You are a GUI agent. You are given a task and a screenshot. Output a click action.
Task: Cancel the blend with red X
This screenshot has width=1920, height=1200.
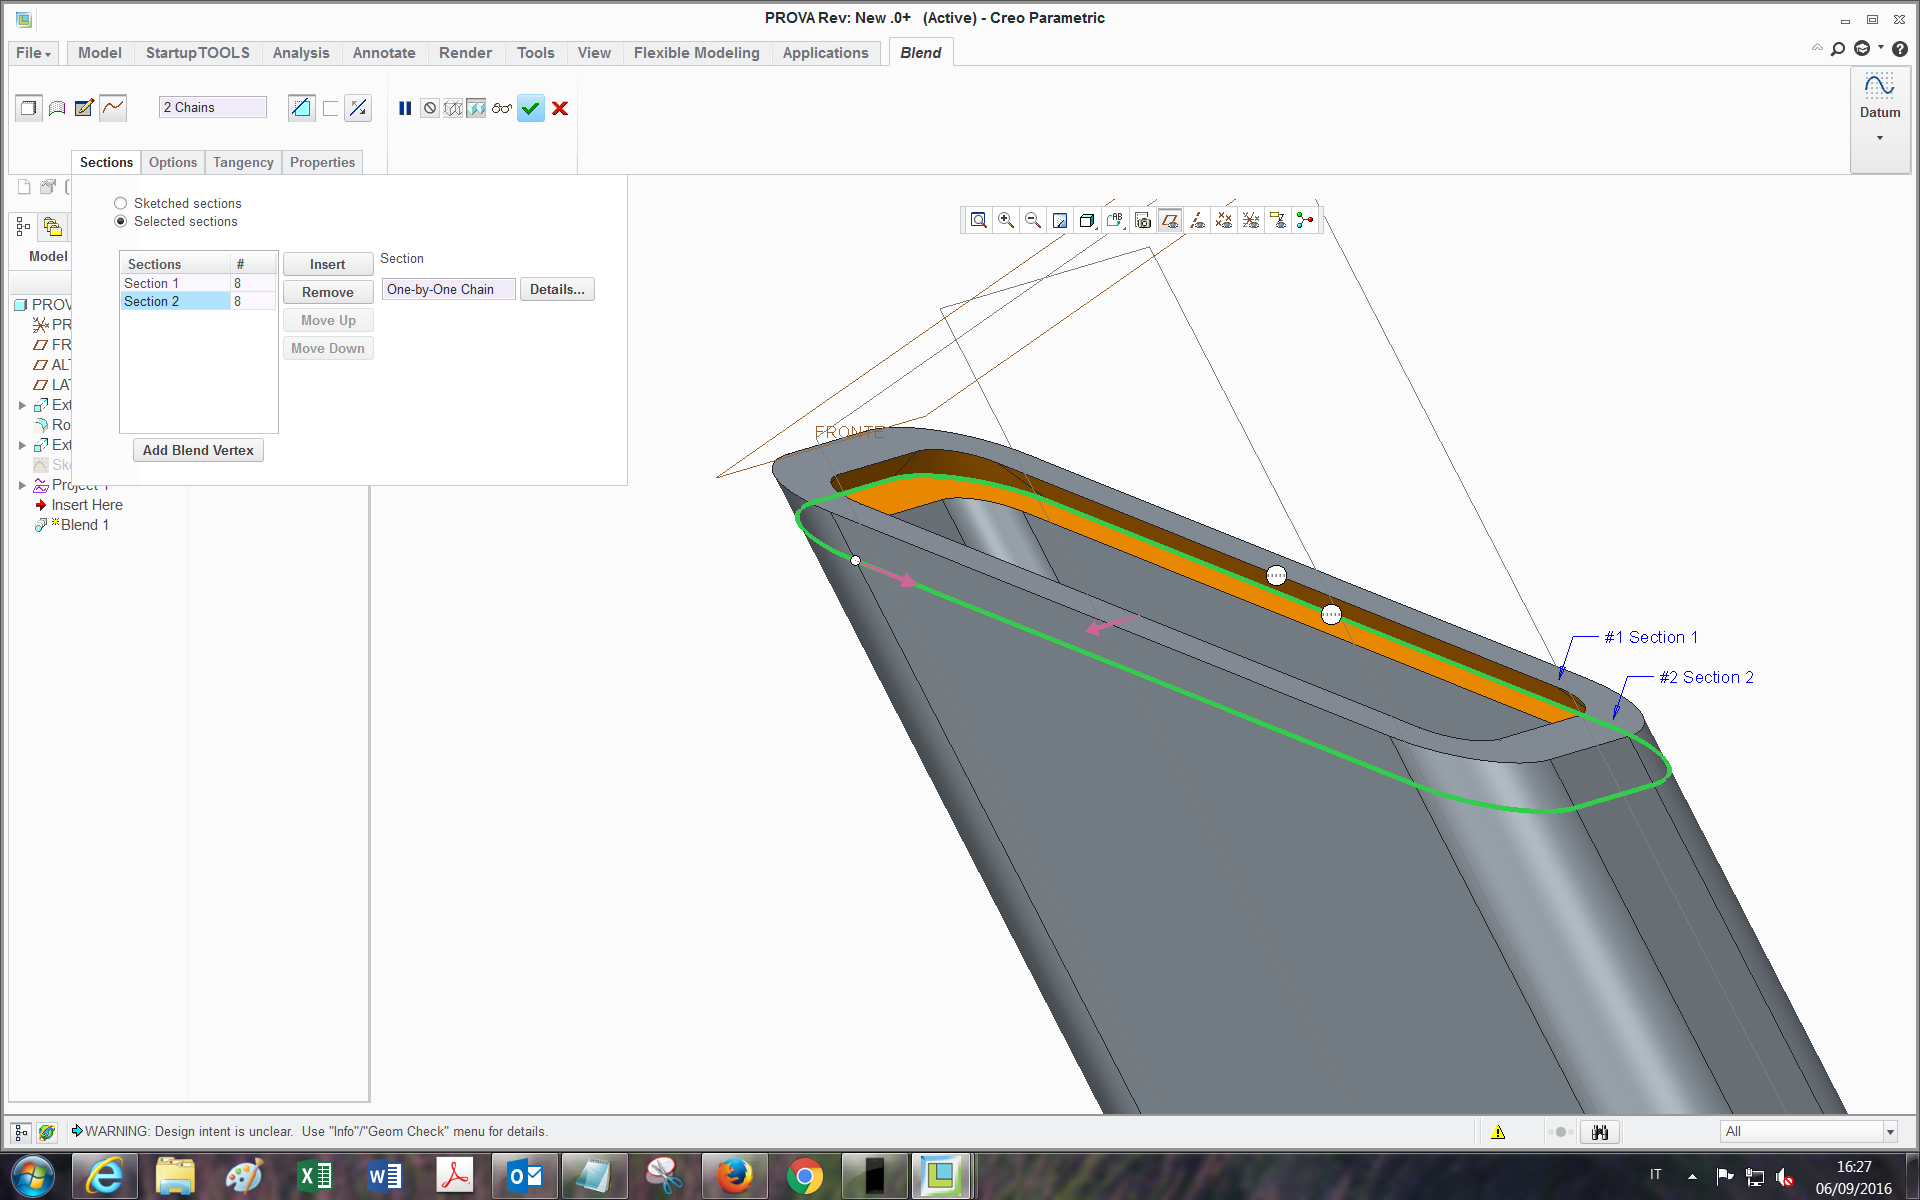tap(560, 108)
